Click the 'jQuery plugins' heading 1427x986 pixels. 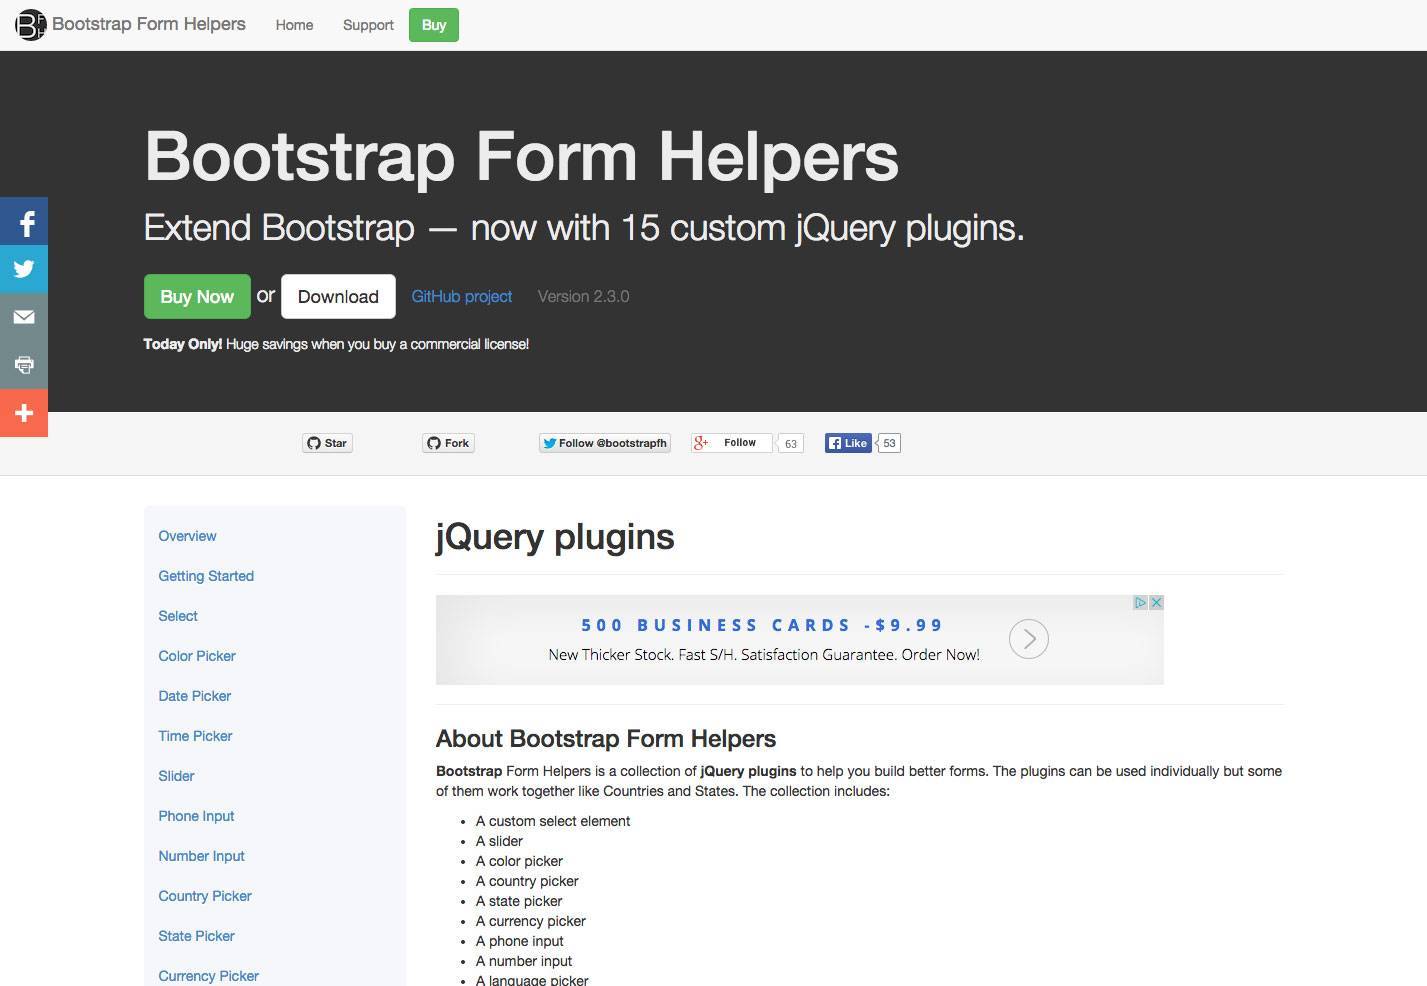pyautogui.click(x=555, y=537)
